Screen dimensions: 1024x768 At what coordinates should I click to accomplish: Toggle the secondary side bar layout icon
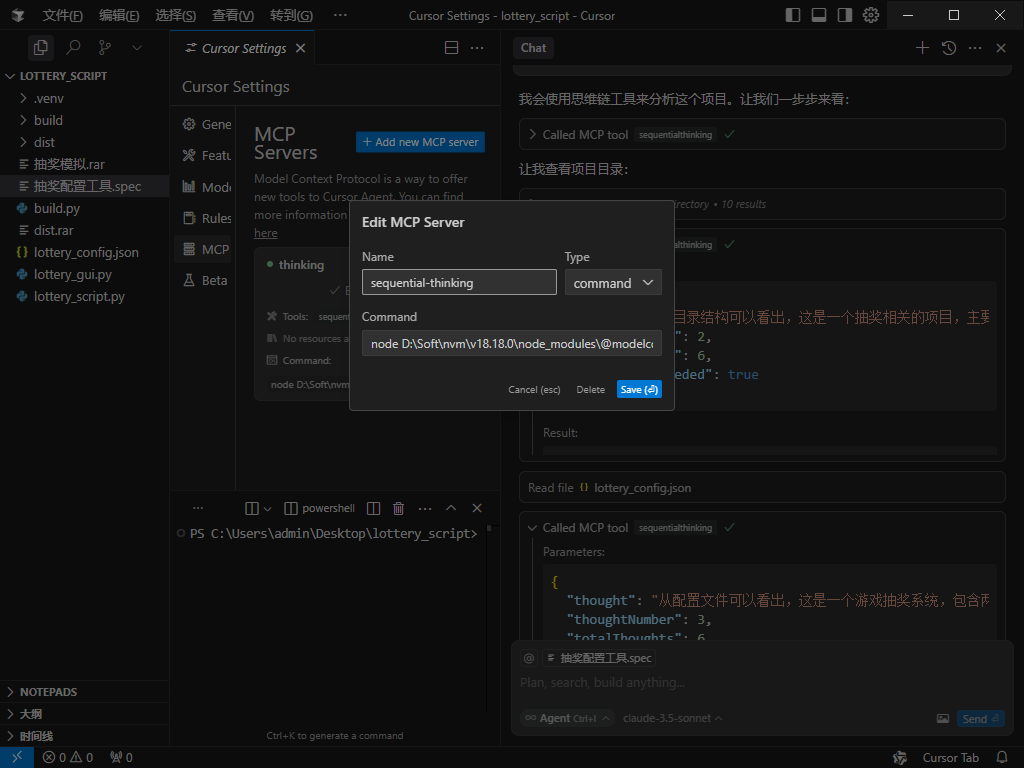[x=845, y=15]
